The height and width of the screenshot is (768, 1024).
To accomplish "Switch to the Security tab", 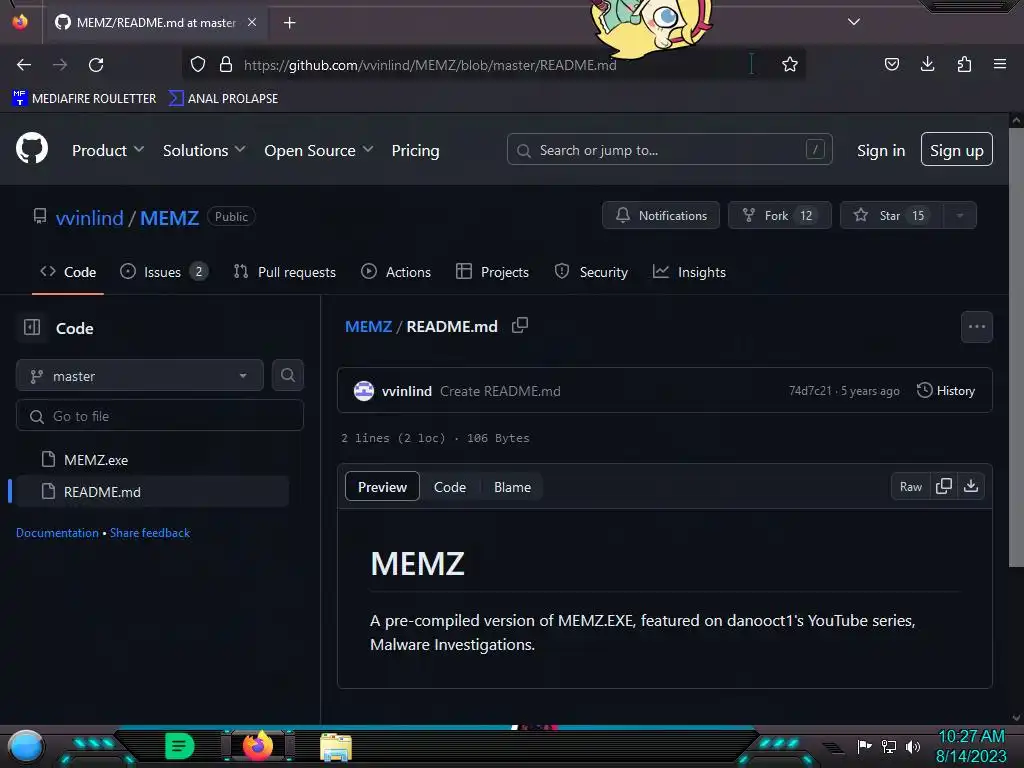I will point(591,272).
